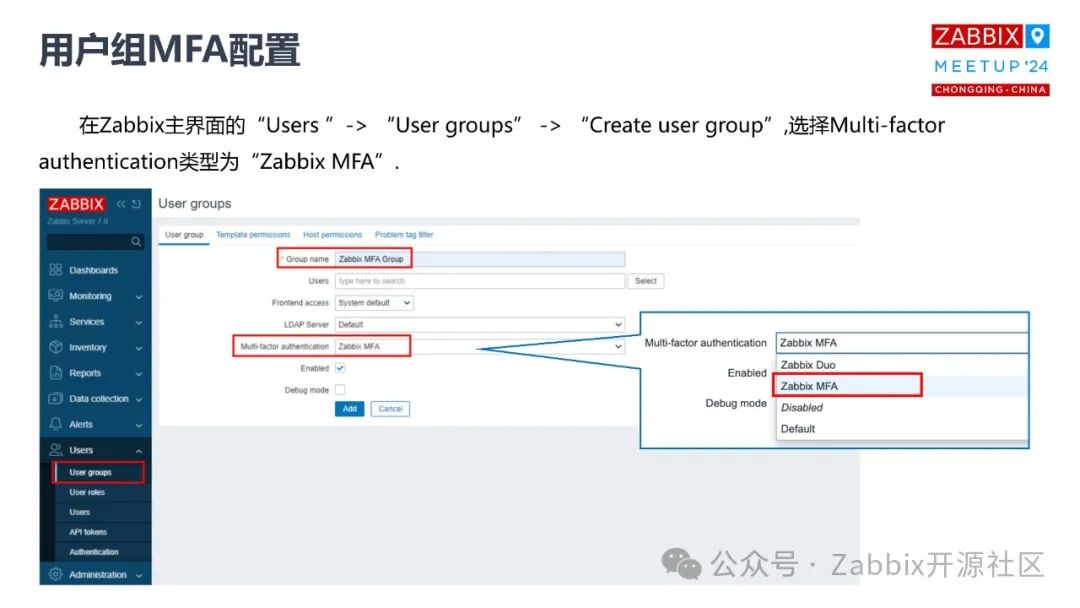Open the LDAP Server dropdown

click(479, 324)
